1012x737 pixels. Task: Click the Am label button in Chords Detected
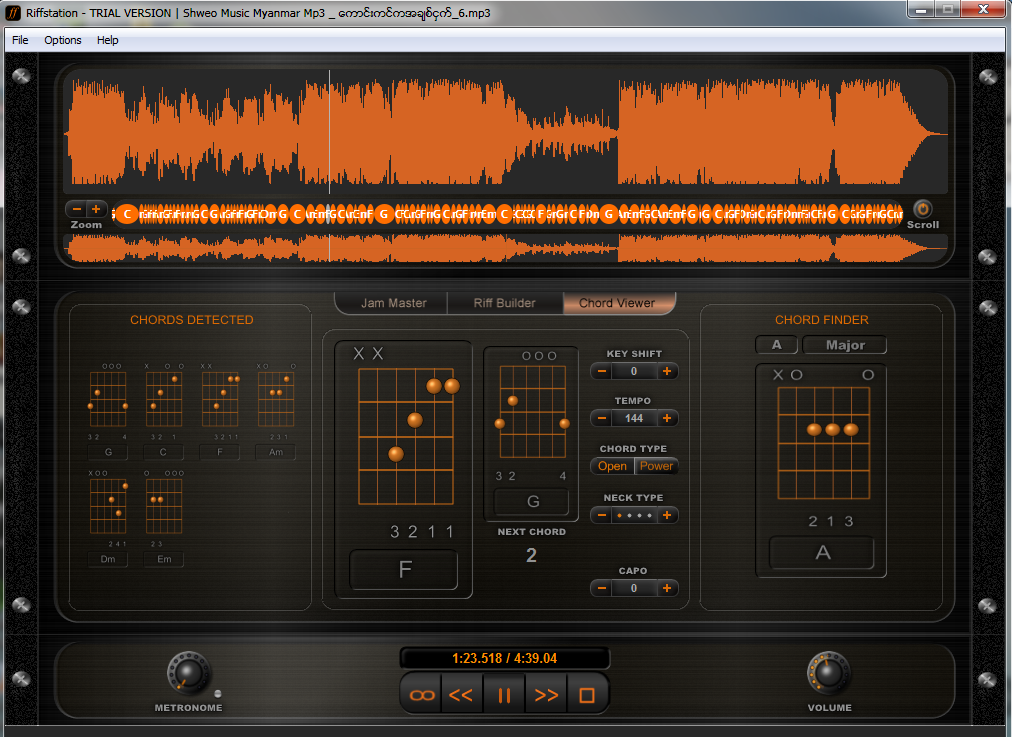(x=276, y=452)
